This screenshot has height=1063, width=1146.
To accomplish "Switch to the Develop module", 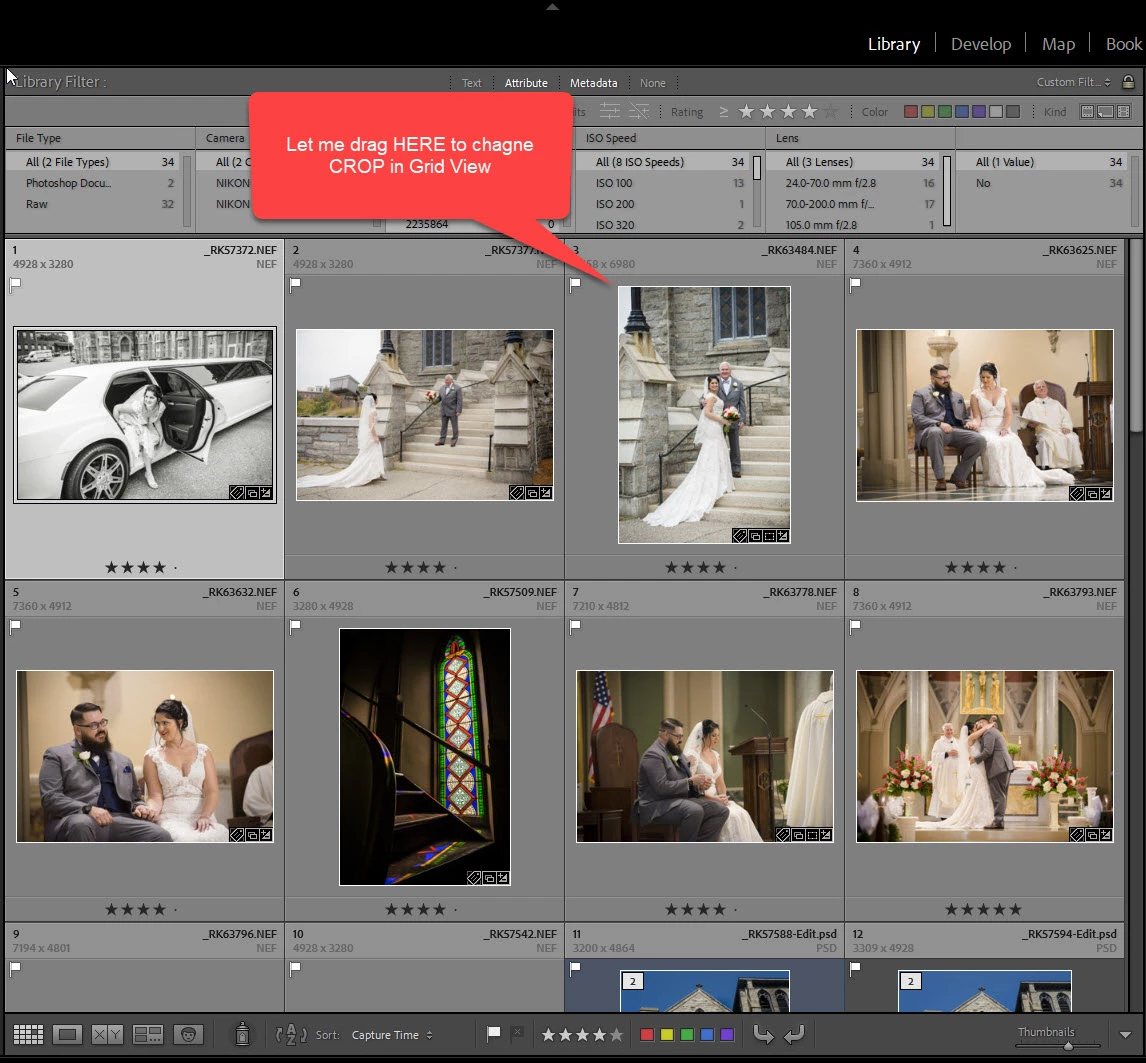I will pos(981,44).
